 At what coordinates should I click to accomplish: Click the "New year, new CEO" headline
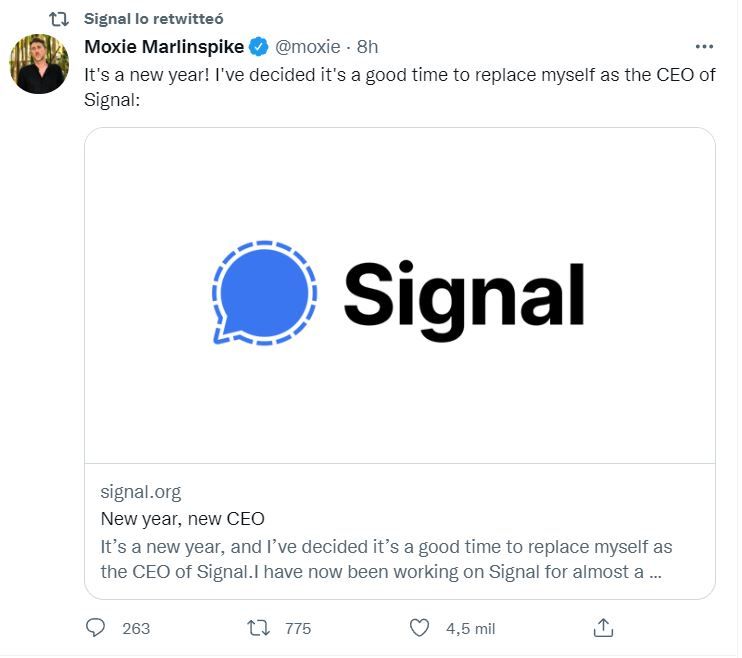(182, 519)
